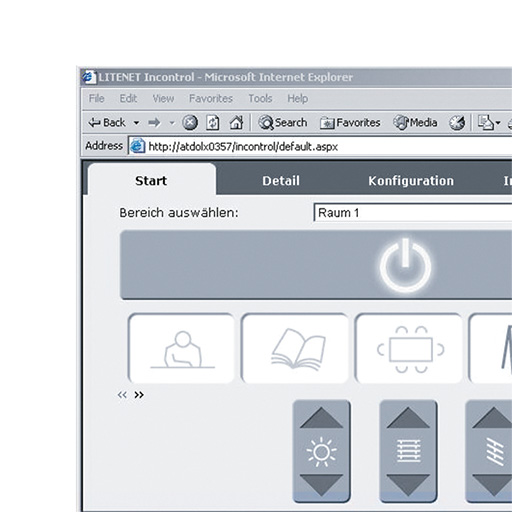Viewport: 512px width, 512px height.
Task: Raise brightness with sun up arrow
Action: point(321,418)
